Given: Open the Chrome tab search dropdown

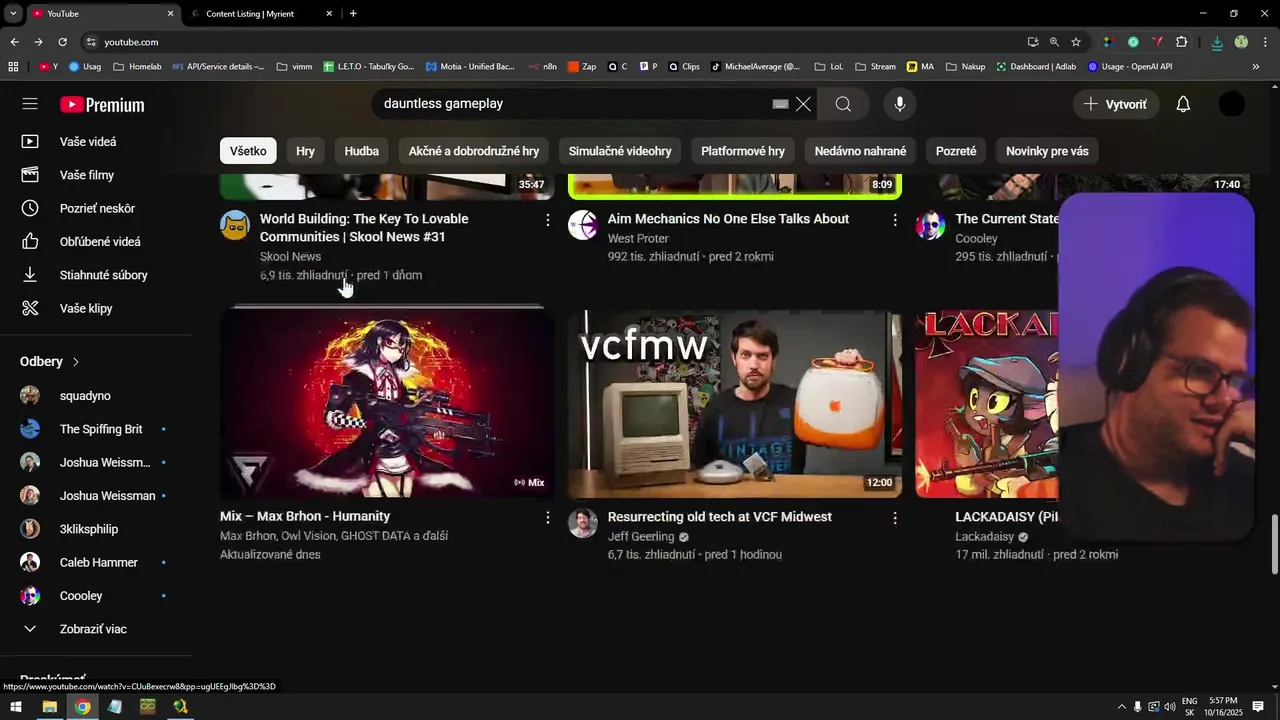Looking at the screenshot, I should [x=13, y=13].
